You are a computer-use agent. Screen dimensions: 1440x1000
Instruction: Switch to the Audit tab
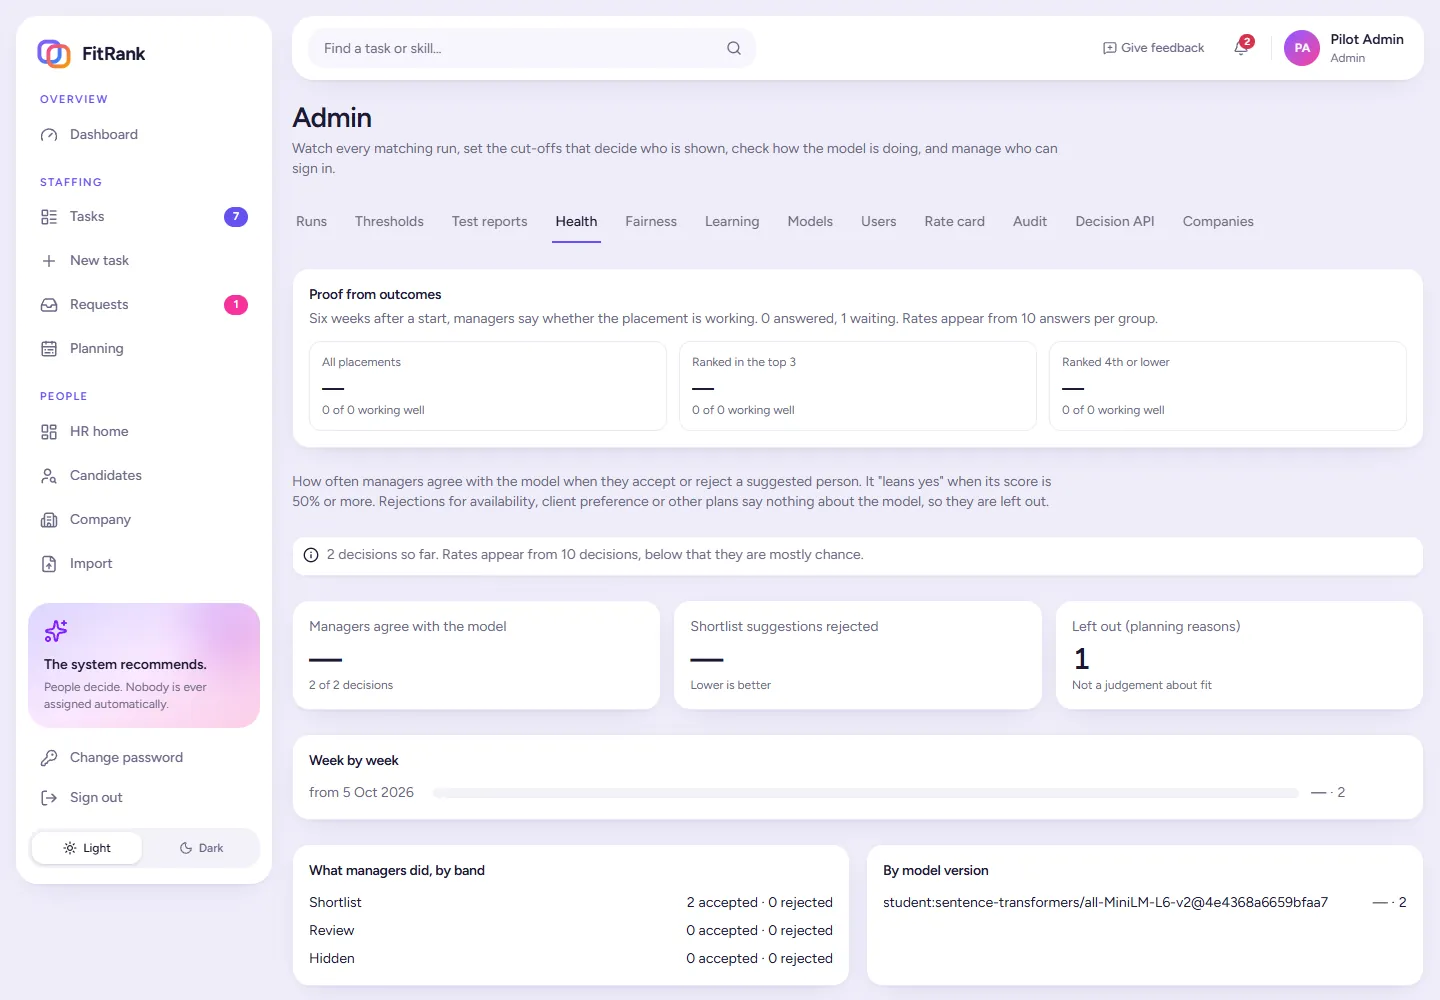click(x=1030, y=222)
